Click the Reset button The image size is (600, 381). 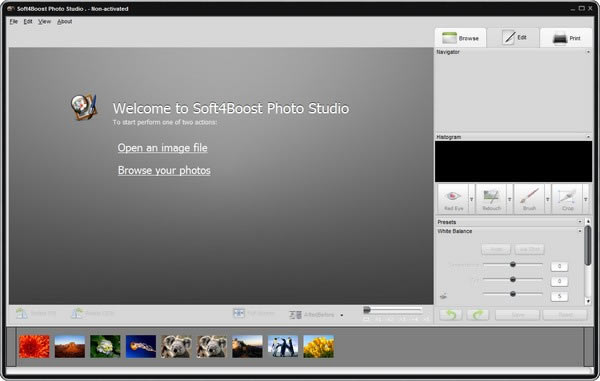pos(565,315)
